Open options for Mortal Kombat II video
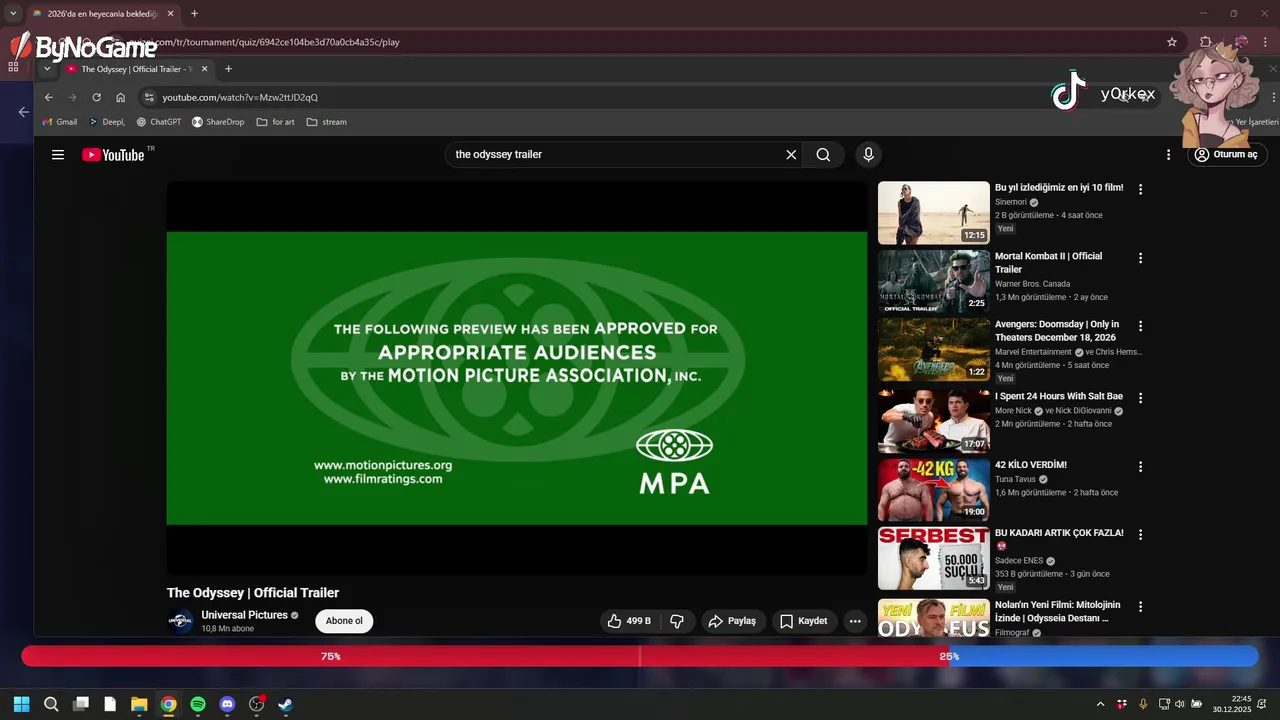Image resolution: width=1280 pixels, height=720 pixels. (x=1140, y=258)
